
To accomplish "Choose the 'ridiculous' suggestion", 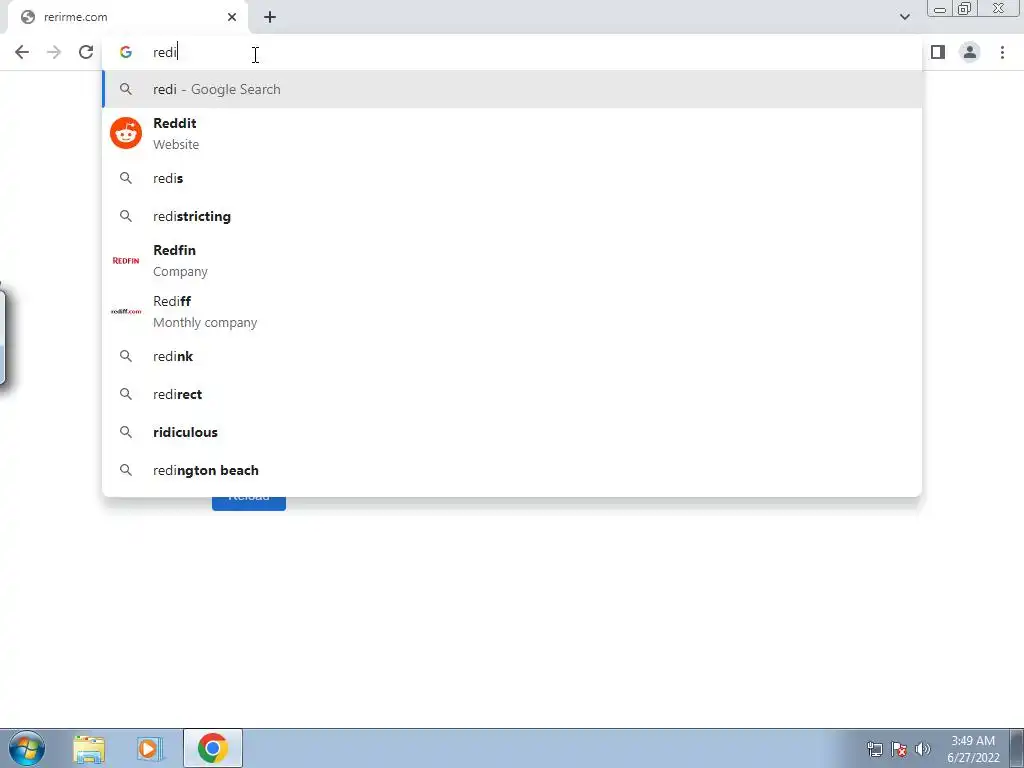I will click(x=512, y=432).
